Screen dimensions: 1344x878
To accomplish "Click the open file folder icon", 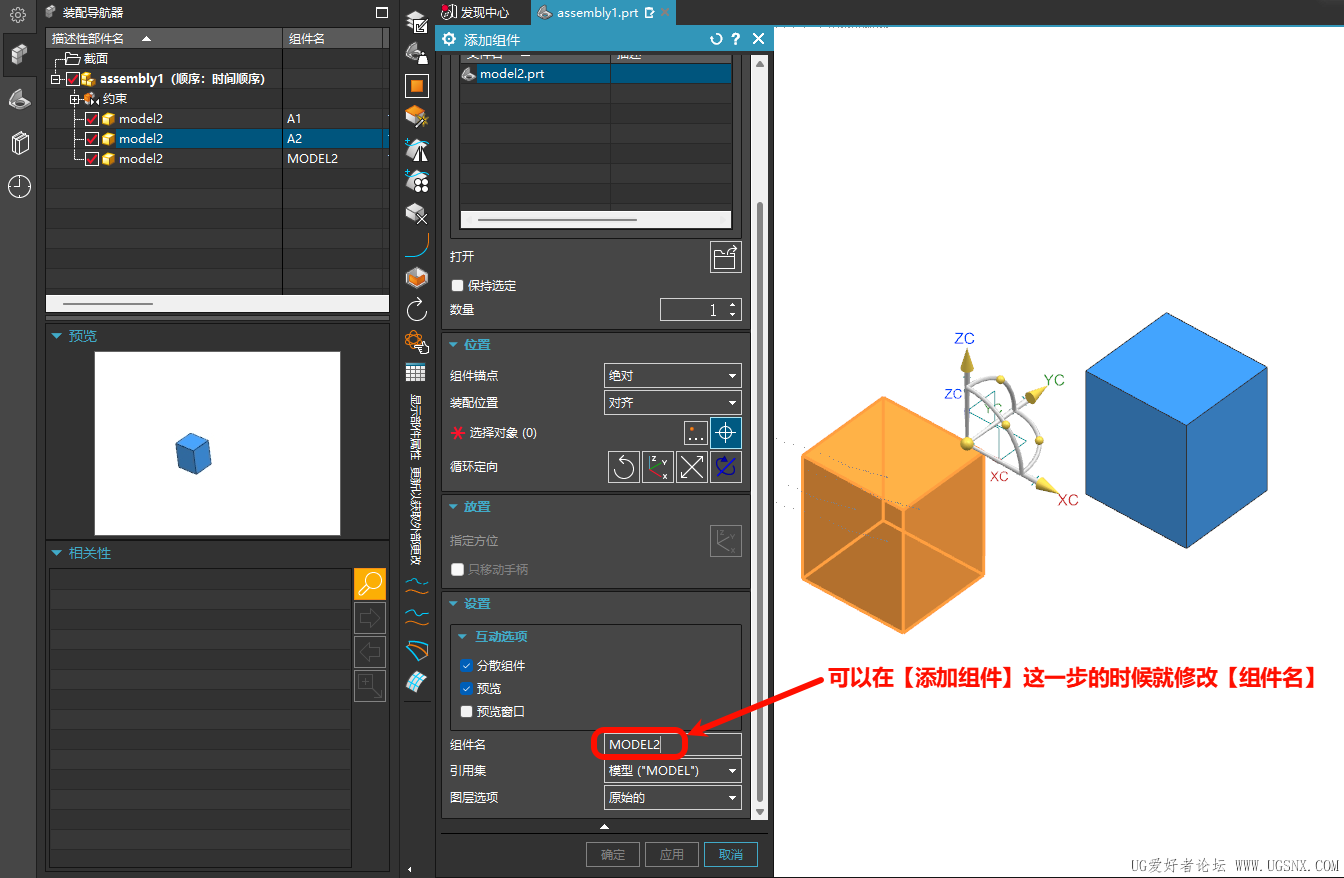I will [x=725, y=257].
